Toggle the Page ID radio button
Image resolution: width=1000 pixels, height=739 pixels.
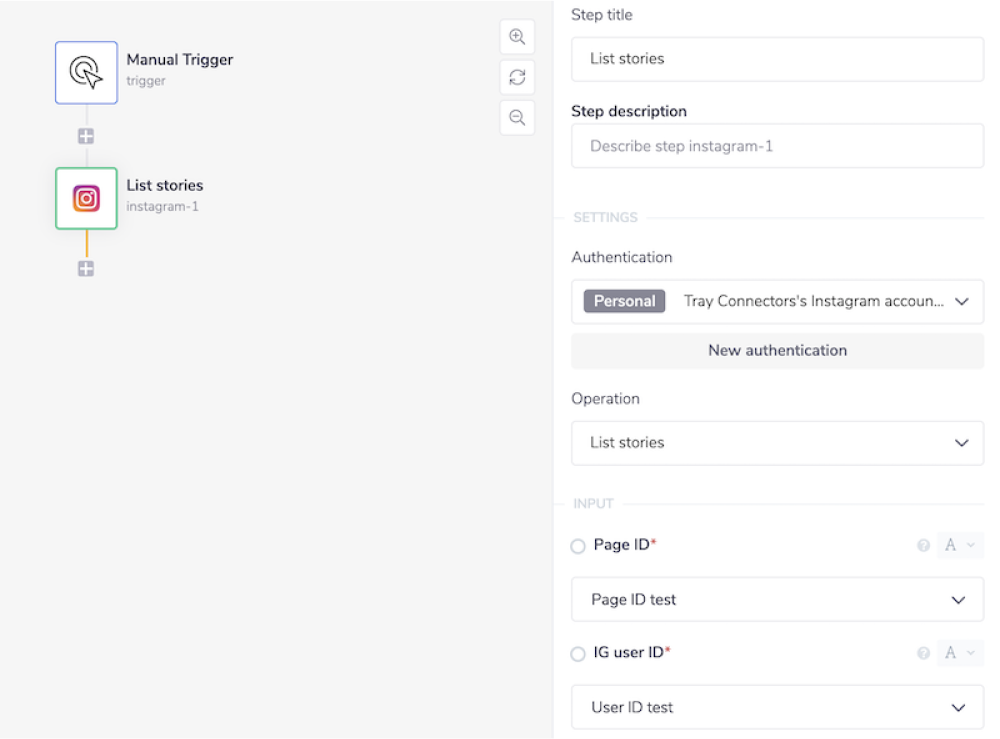pos(578,546)
